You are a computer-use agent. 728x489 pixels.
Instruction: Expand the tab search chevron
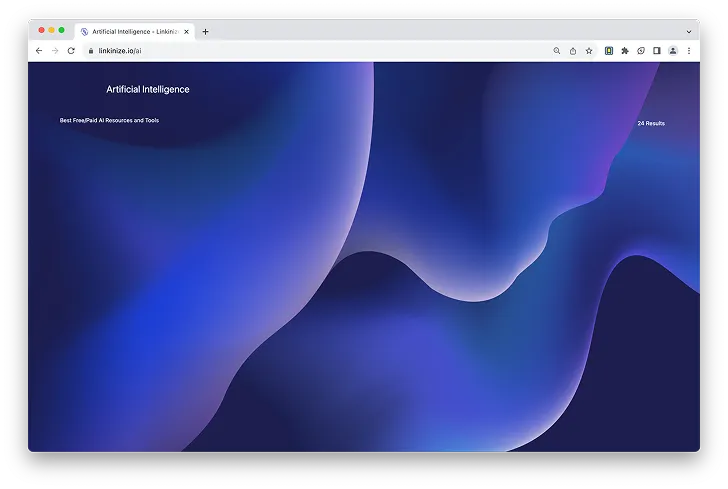[689, 31]
